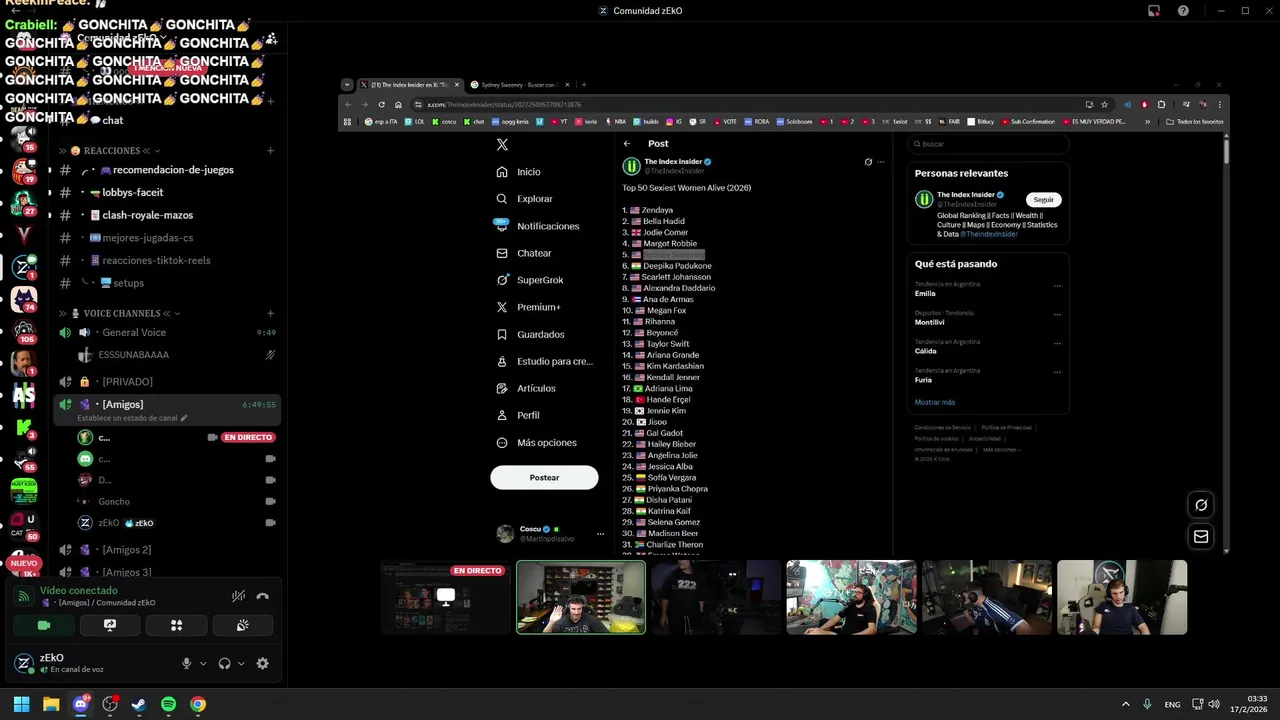Click connection signal strength icon
The height and width of the screenshot is (720, 1280).
click(24, 596)
